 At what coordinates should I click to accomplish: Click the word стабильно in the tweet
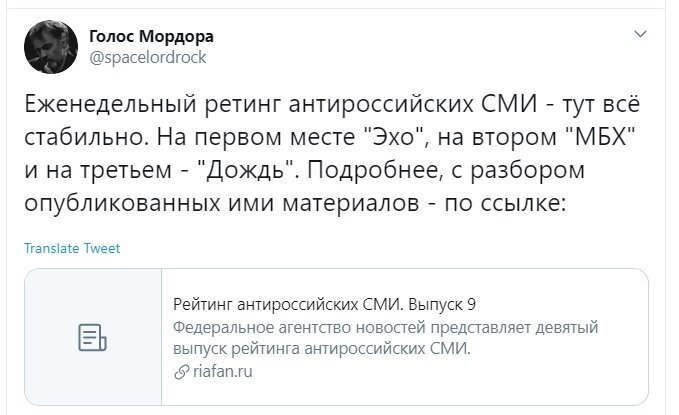pyautogui.click(x=86, y=137)
